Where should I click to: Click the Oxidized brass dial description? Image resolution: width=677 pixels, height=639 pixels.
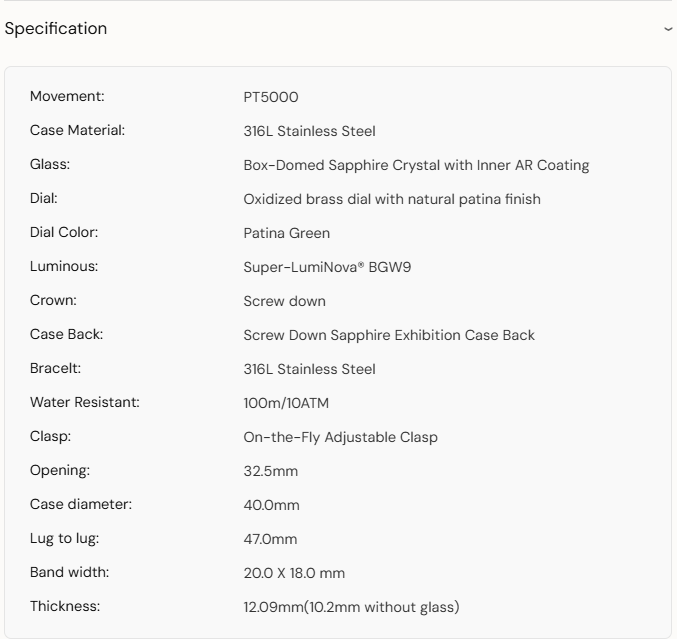392,199
